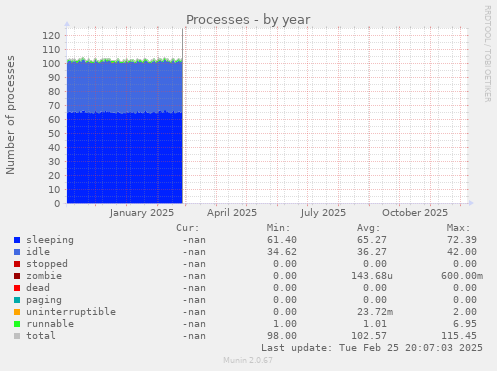497x371 pixels.
Task: Click the runnable maximum value 6.95
Action: pyautogui.click(x=465, y=324)
